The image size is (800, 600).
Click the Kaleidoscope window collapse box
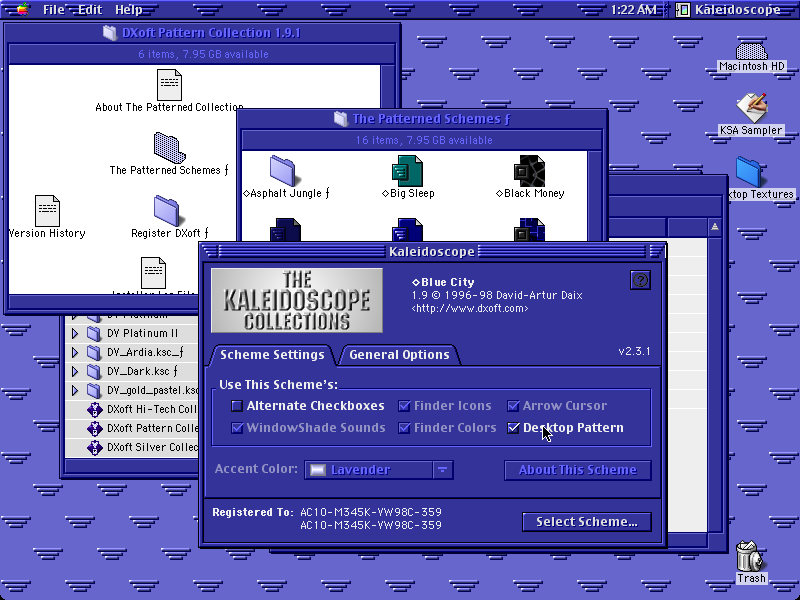pyautogui.click(x=656, y=251)
